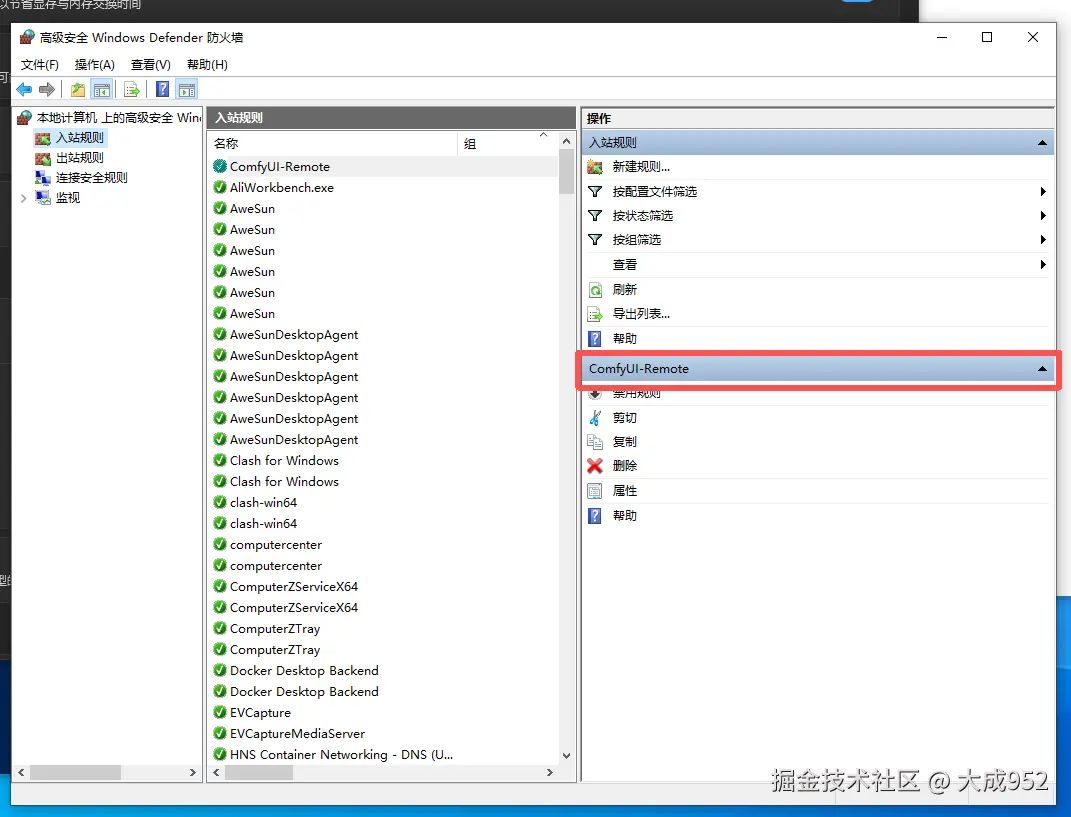Maximize the firewall window
The width and height of the screenshot is (1071, 817).
[987, 37]
